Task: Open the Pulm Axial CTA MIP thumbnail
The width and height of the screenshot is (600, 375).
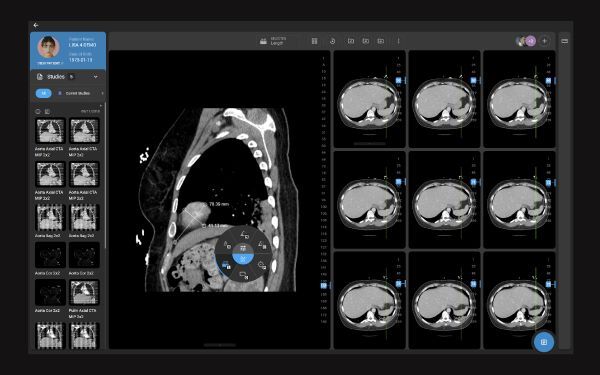Action: [x=84, y=293]
